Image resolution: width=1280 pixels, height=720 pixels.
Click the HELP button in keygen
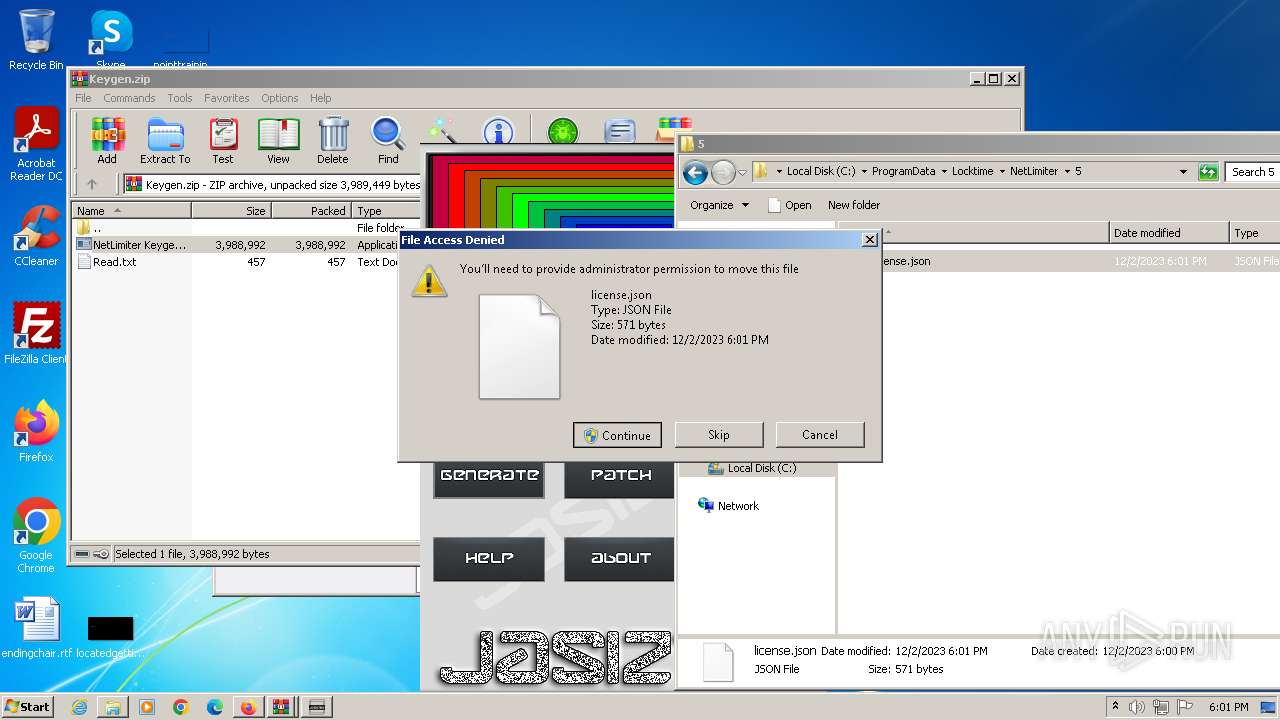coord(489,559)
